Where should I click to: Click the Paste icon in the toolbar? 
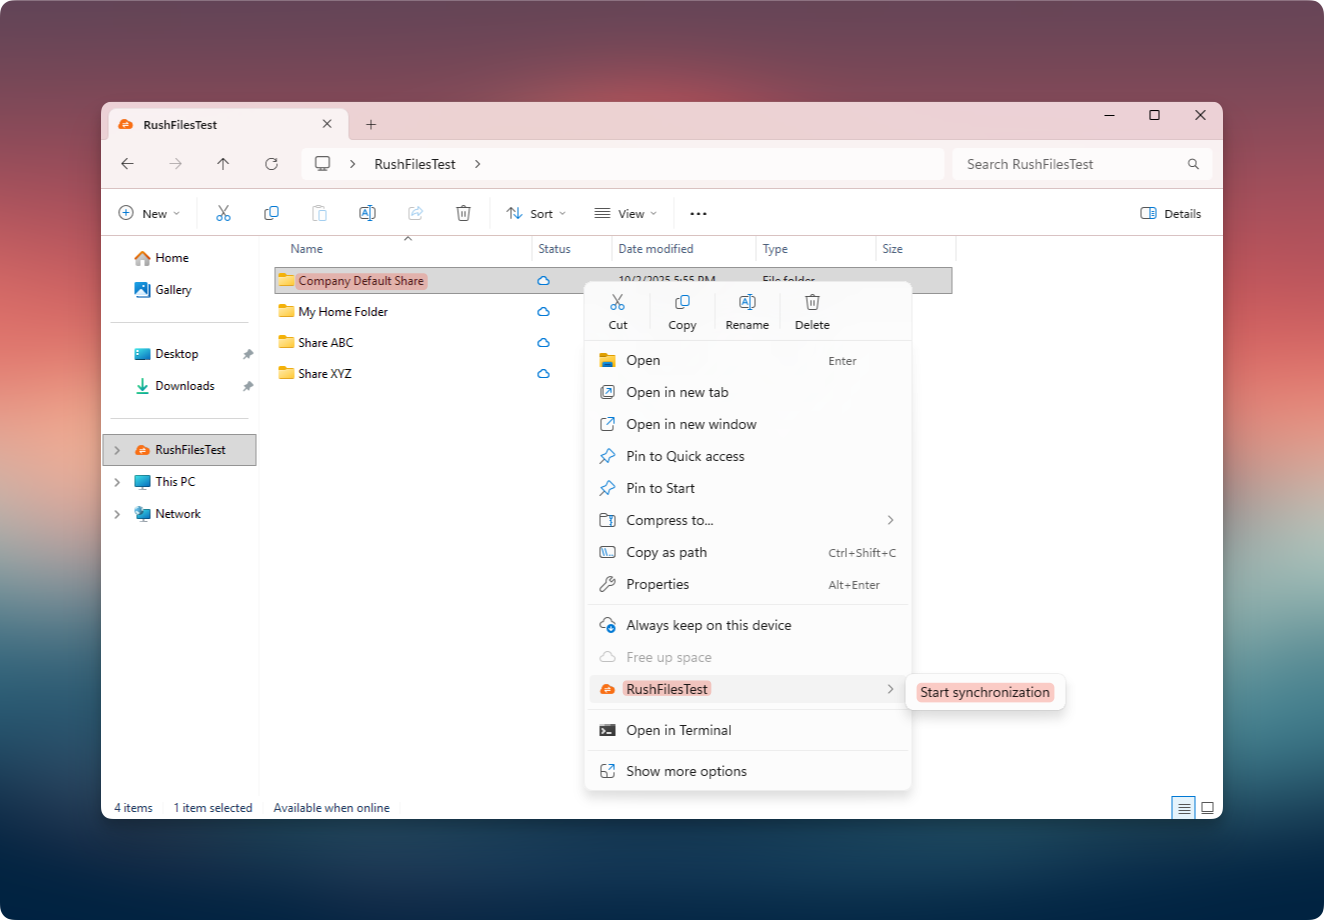(319, 213)
